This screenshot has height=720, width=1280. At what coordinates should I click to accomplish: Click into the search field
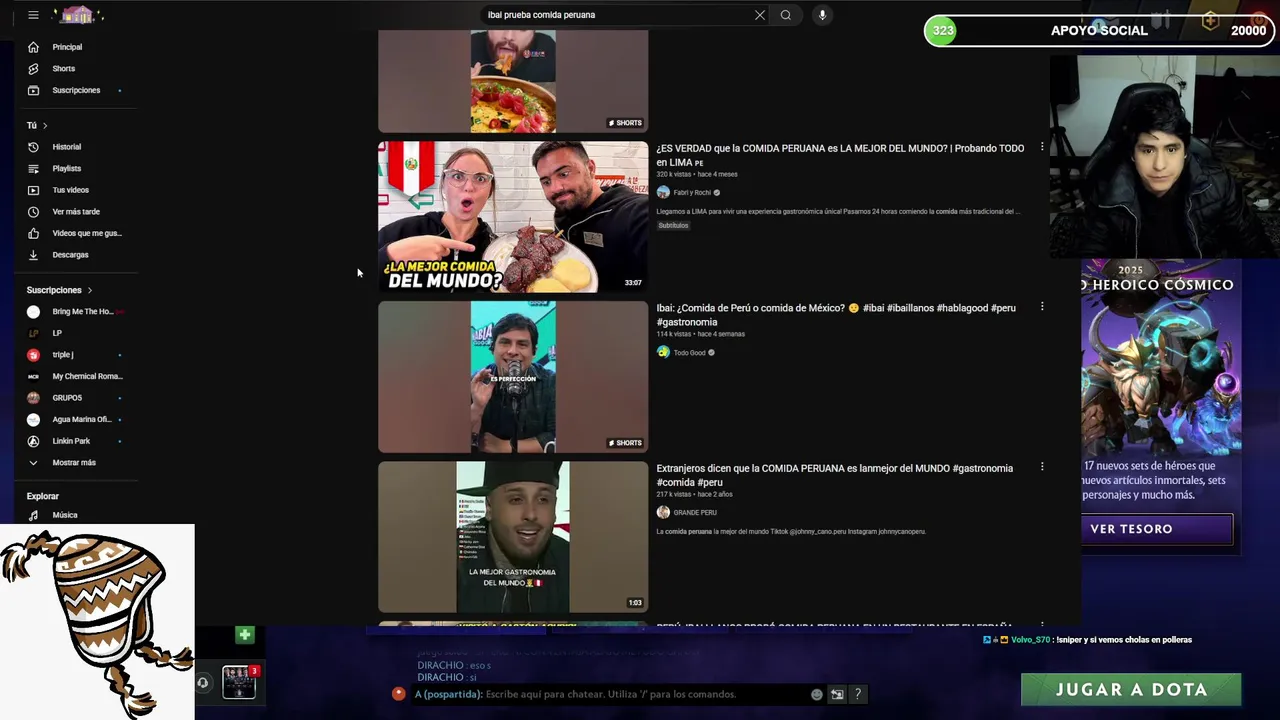(615, 15)
